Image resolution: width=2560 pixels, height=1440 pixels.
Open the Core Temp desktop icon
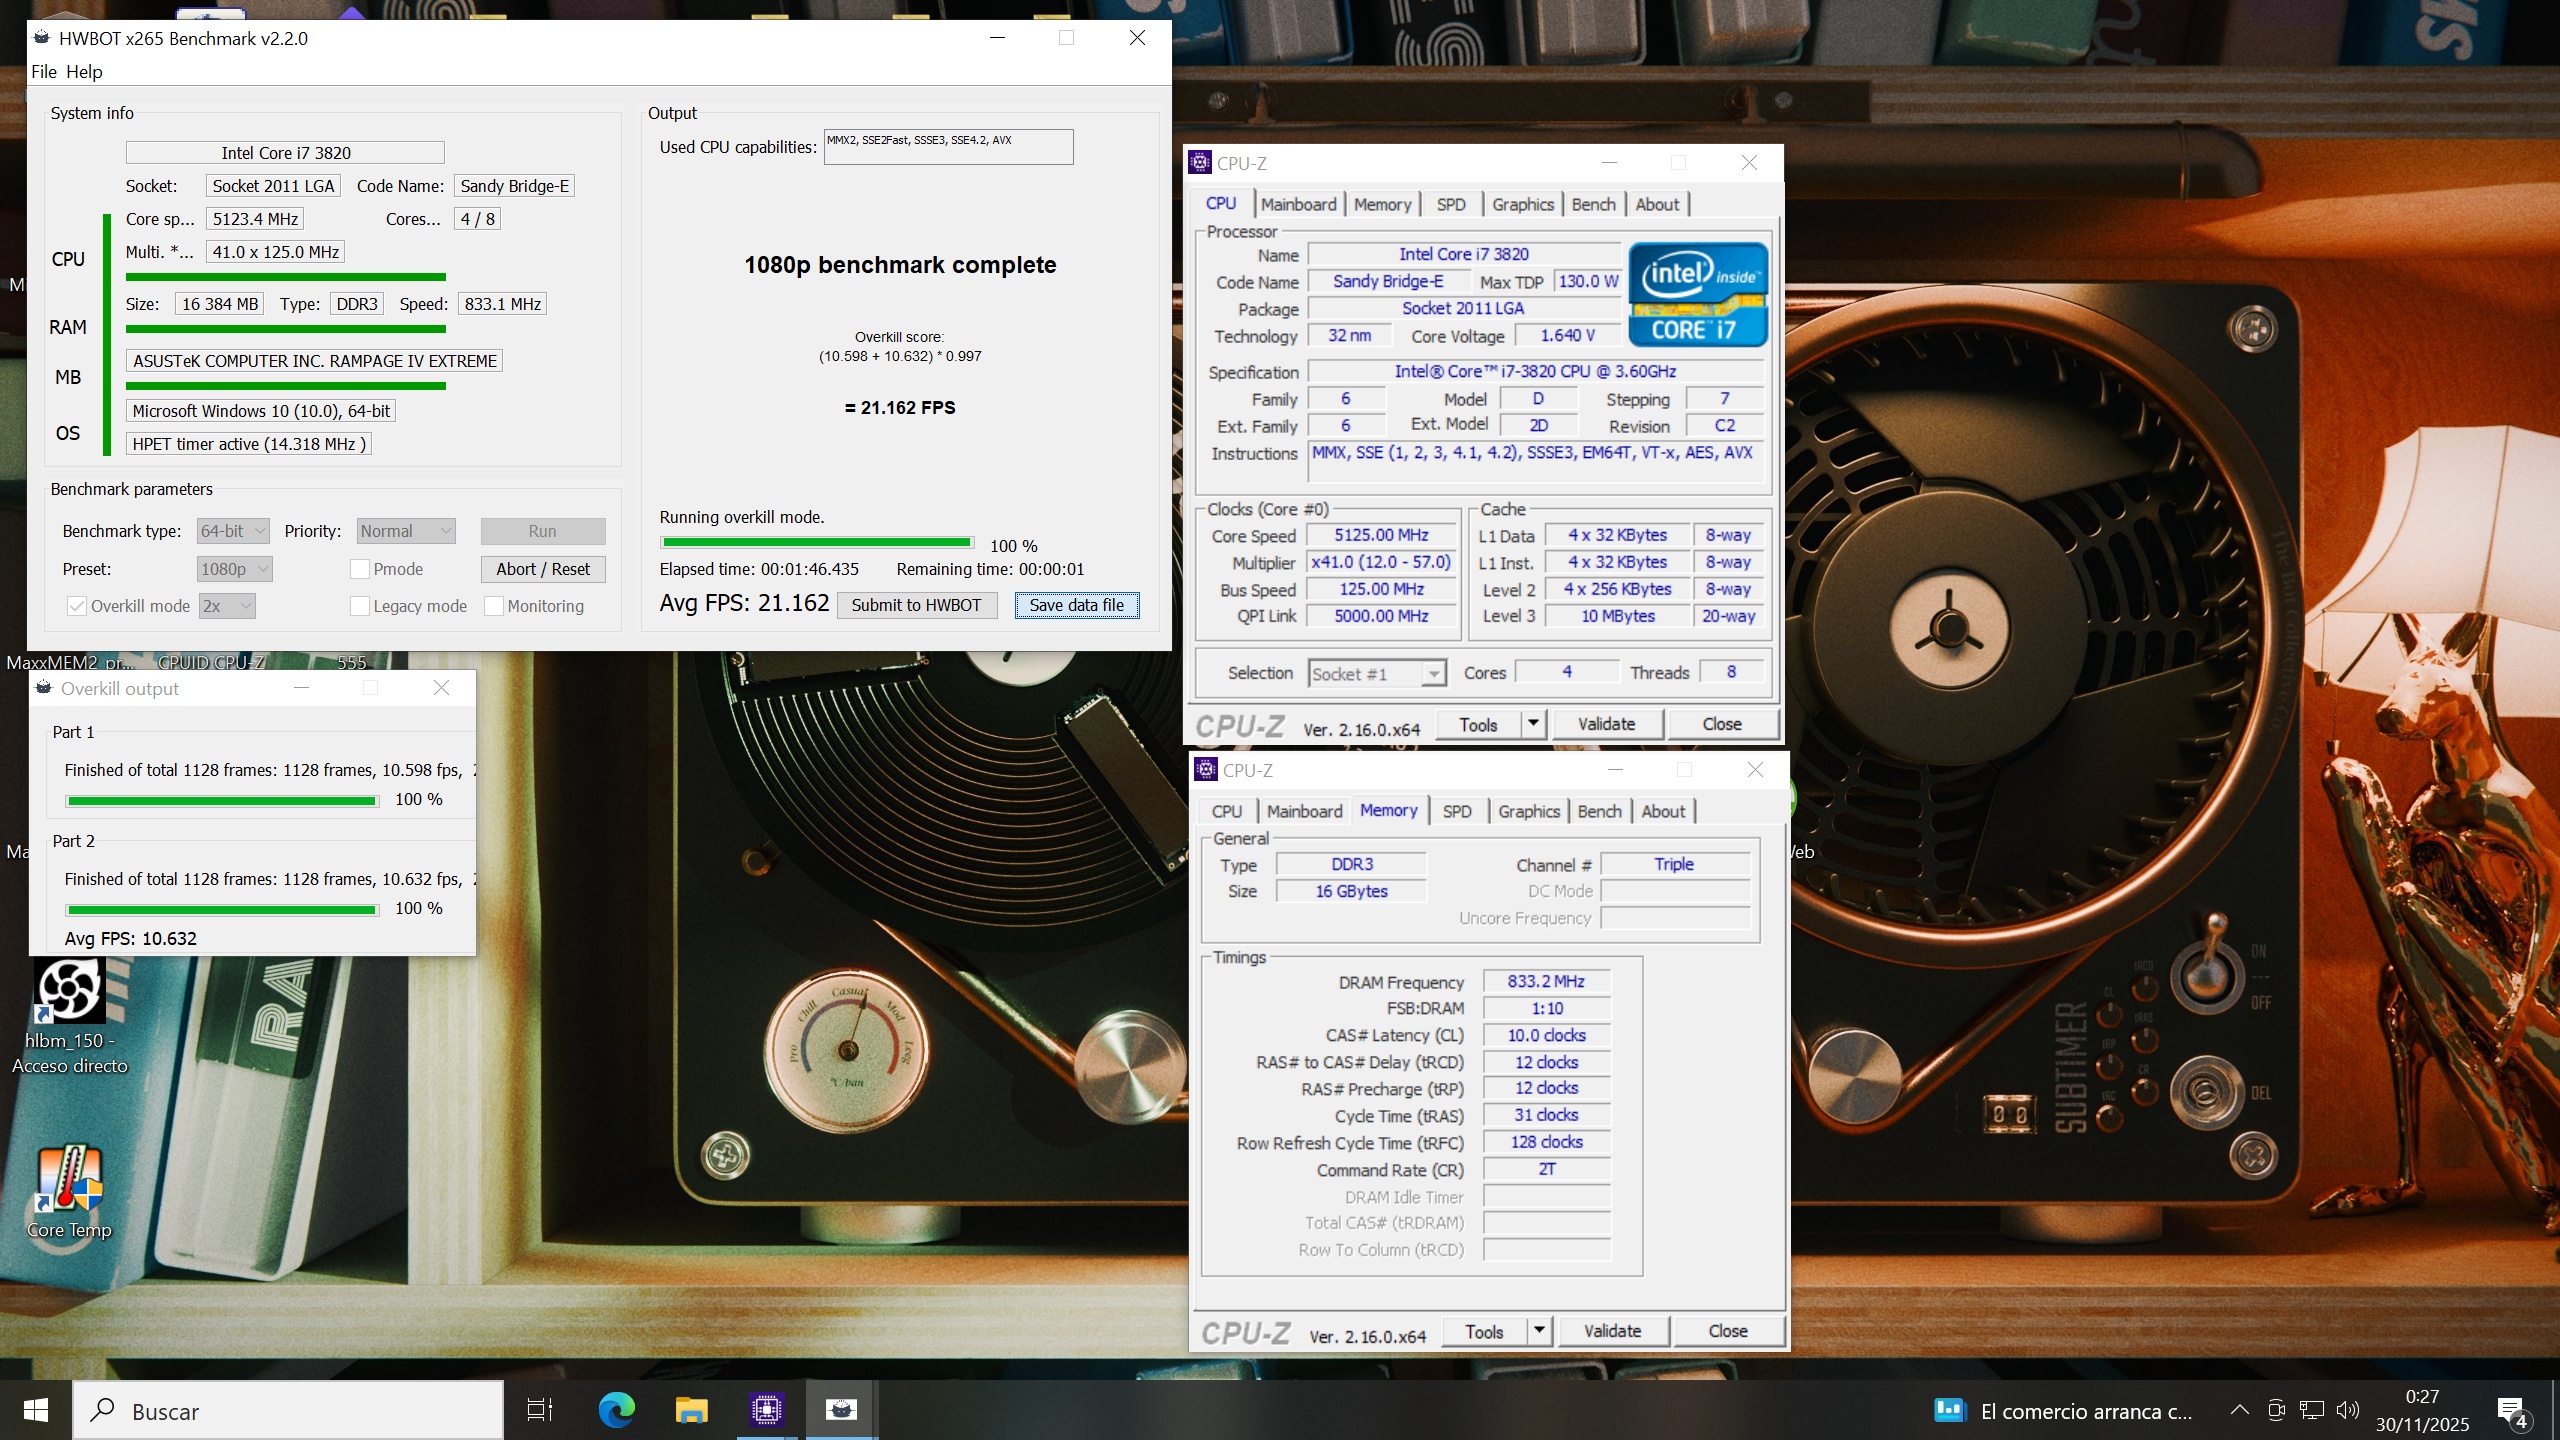69,1180
